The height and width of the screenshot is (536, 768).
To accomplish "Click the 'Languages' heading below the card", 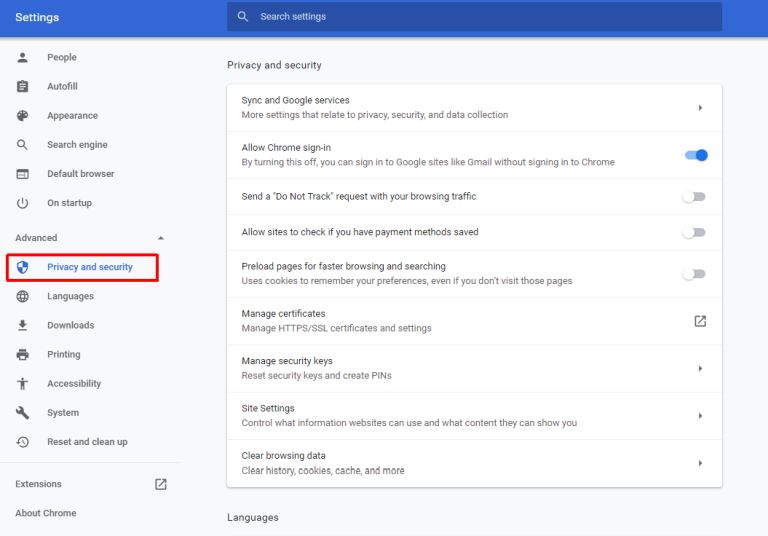I will pos(253,517).
